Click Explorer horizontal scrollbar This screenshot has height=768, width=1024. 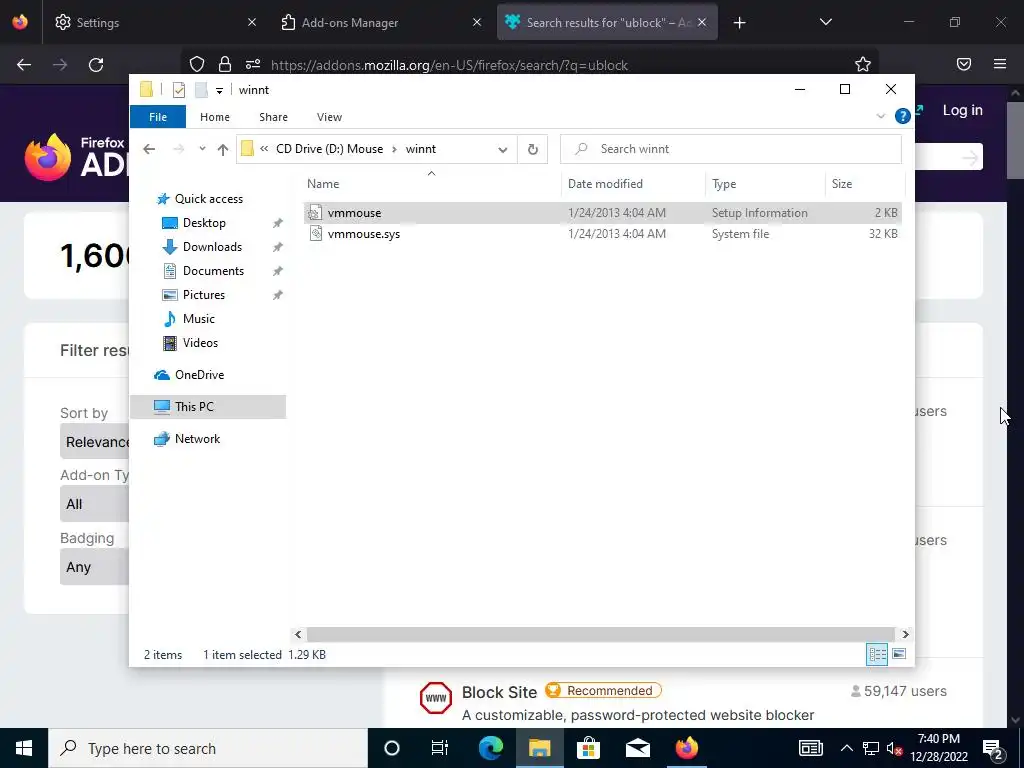pyautogui.click(x=600, y=634)
